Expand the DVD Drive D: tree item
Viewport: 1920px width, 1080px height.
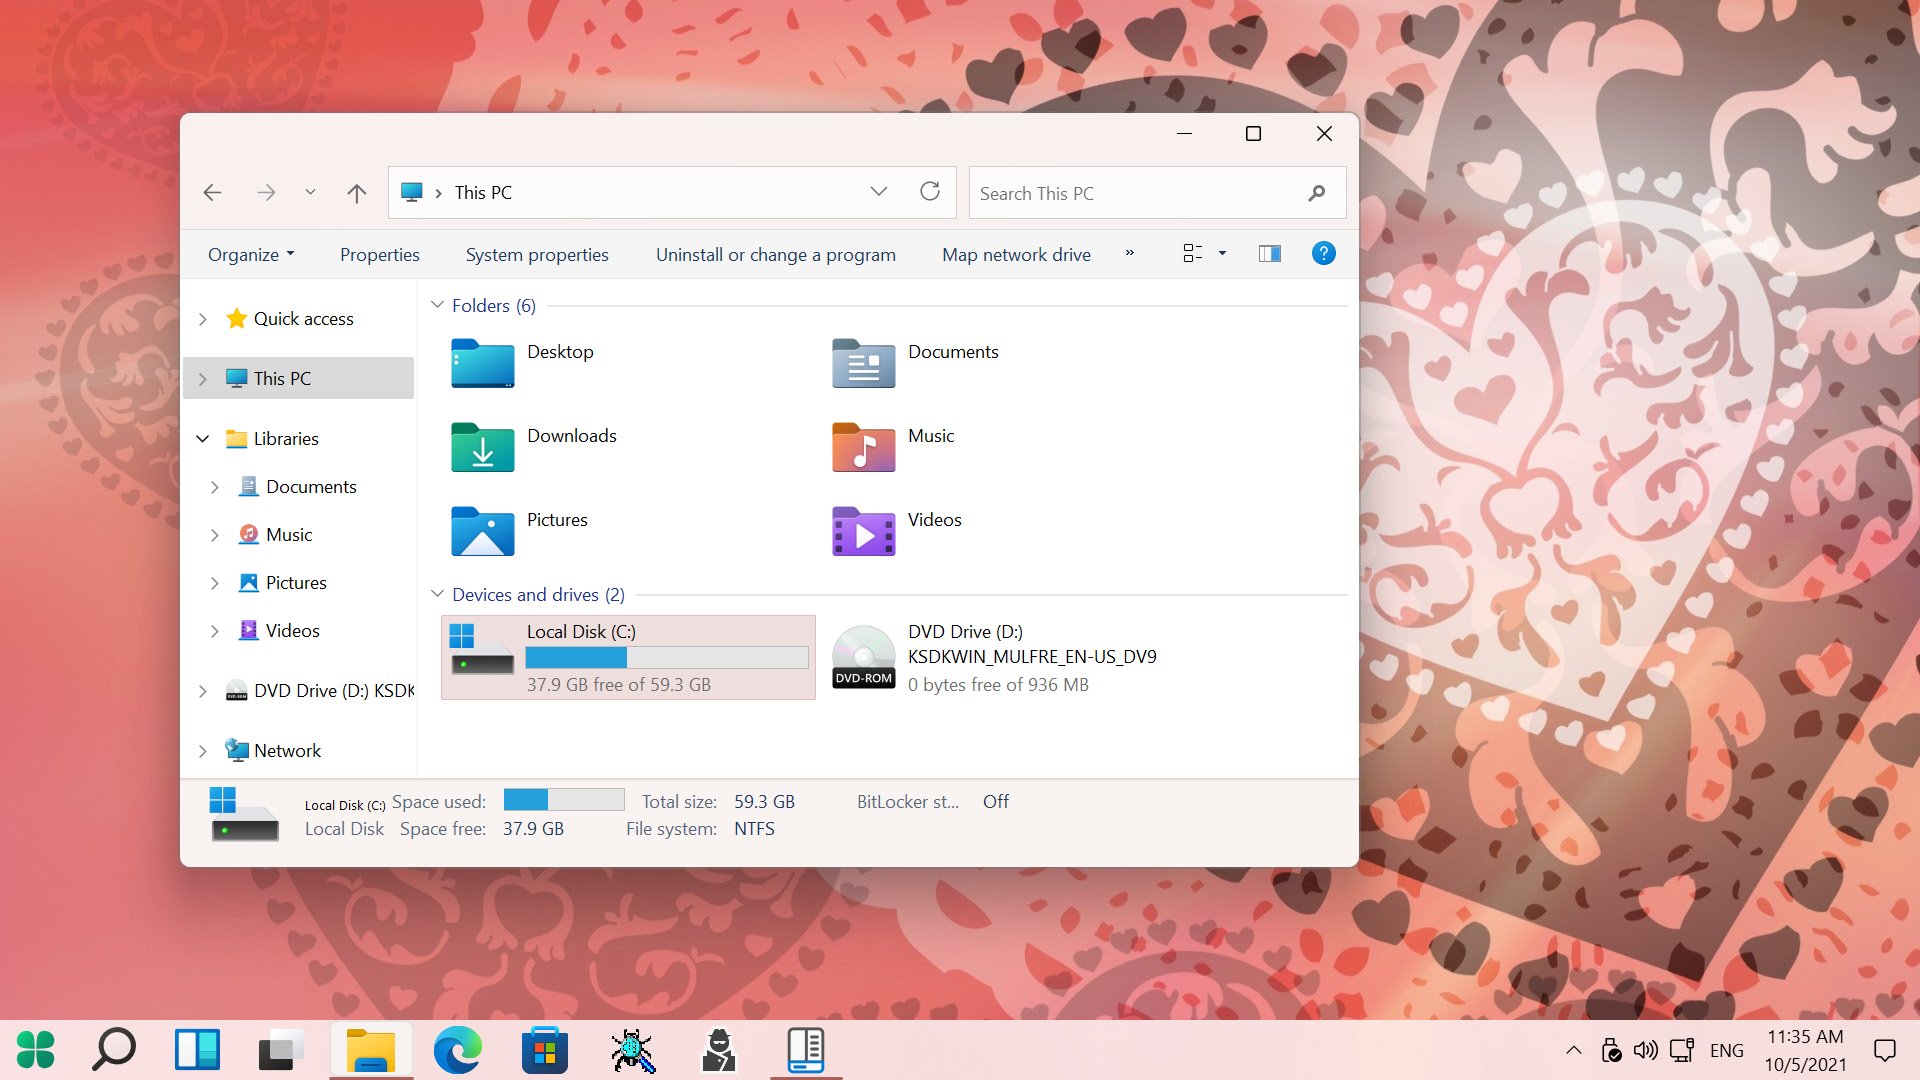click(x=204, y=690)
